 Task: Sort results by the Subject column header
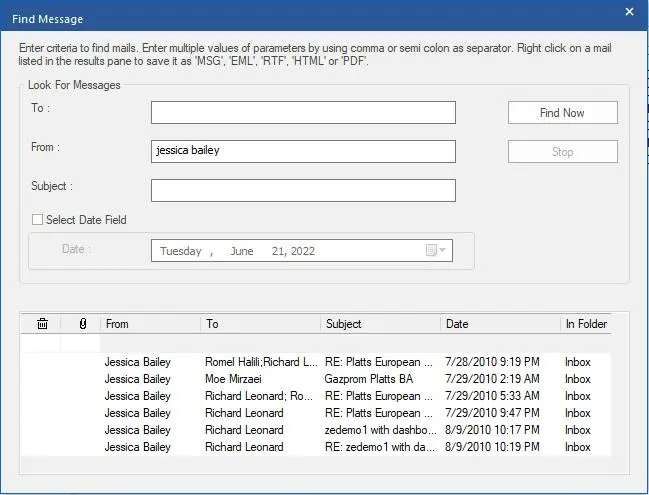point(380,324)
